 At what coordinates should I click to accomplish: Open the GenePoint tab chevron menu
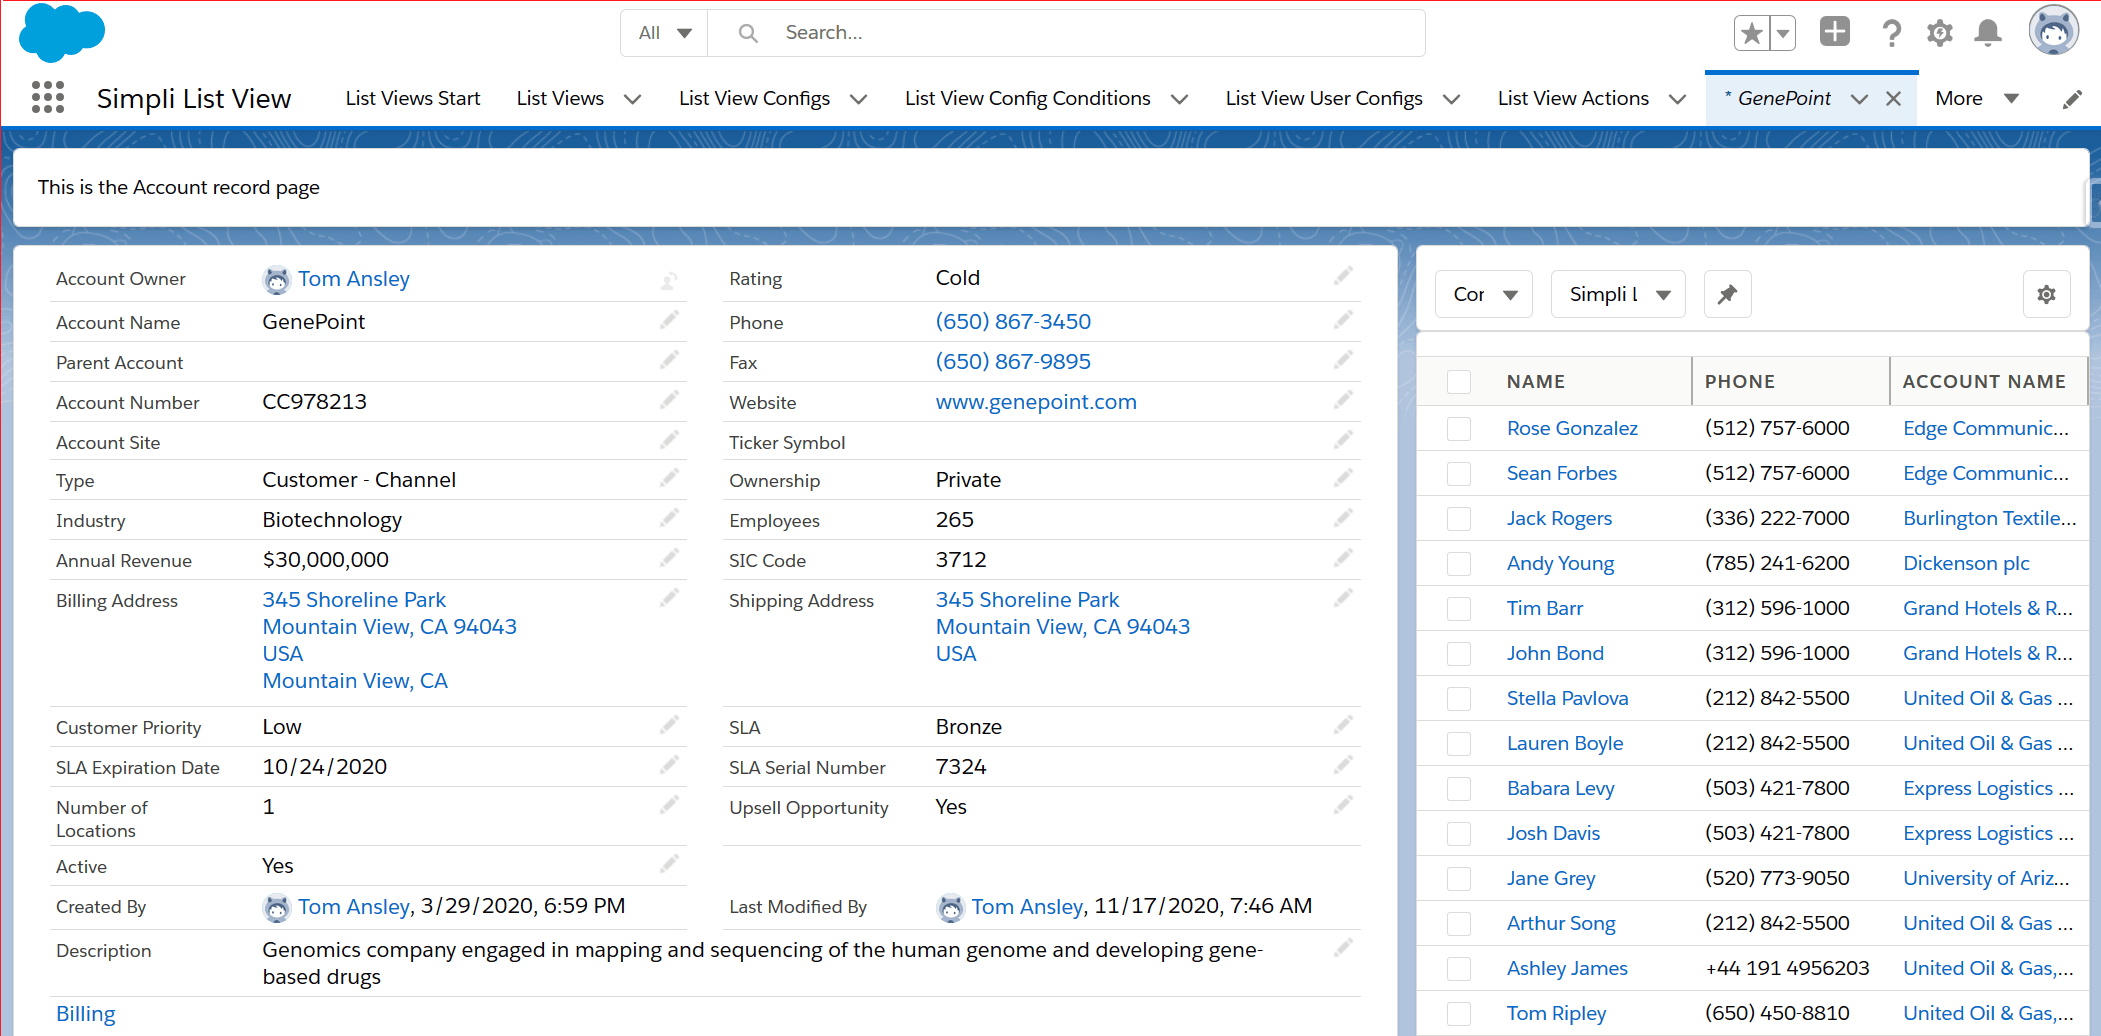1859,99
